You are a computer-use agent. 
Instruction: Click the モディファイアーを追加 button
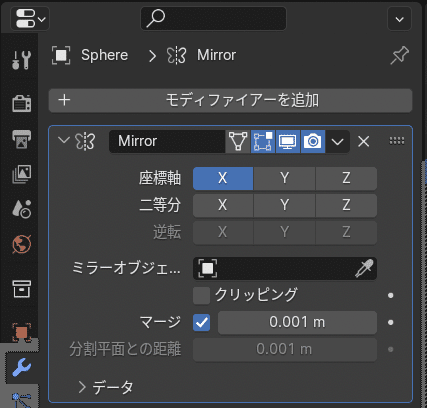coord(230,100)
